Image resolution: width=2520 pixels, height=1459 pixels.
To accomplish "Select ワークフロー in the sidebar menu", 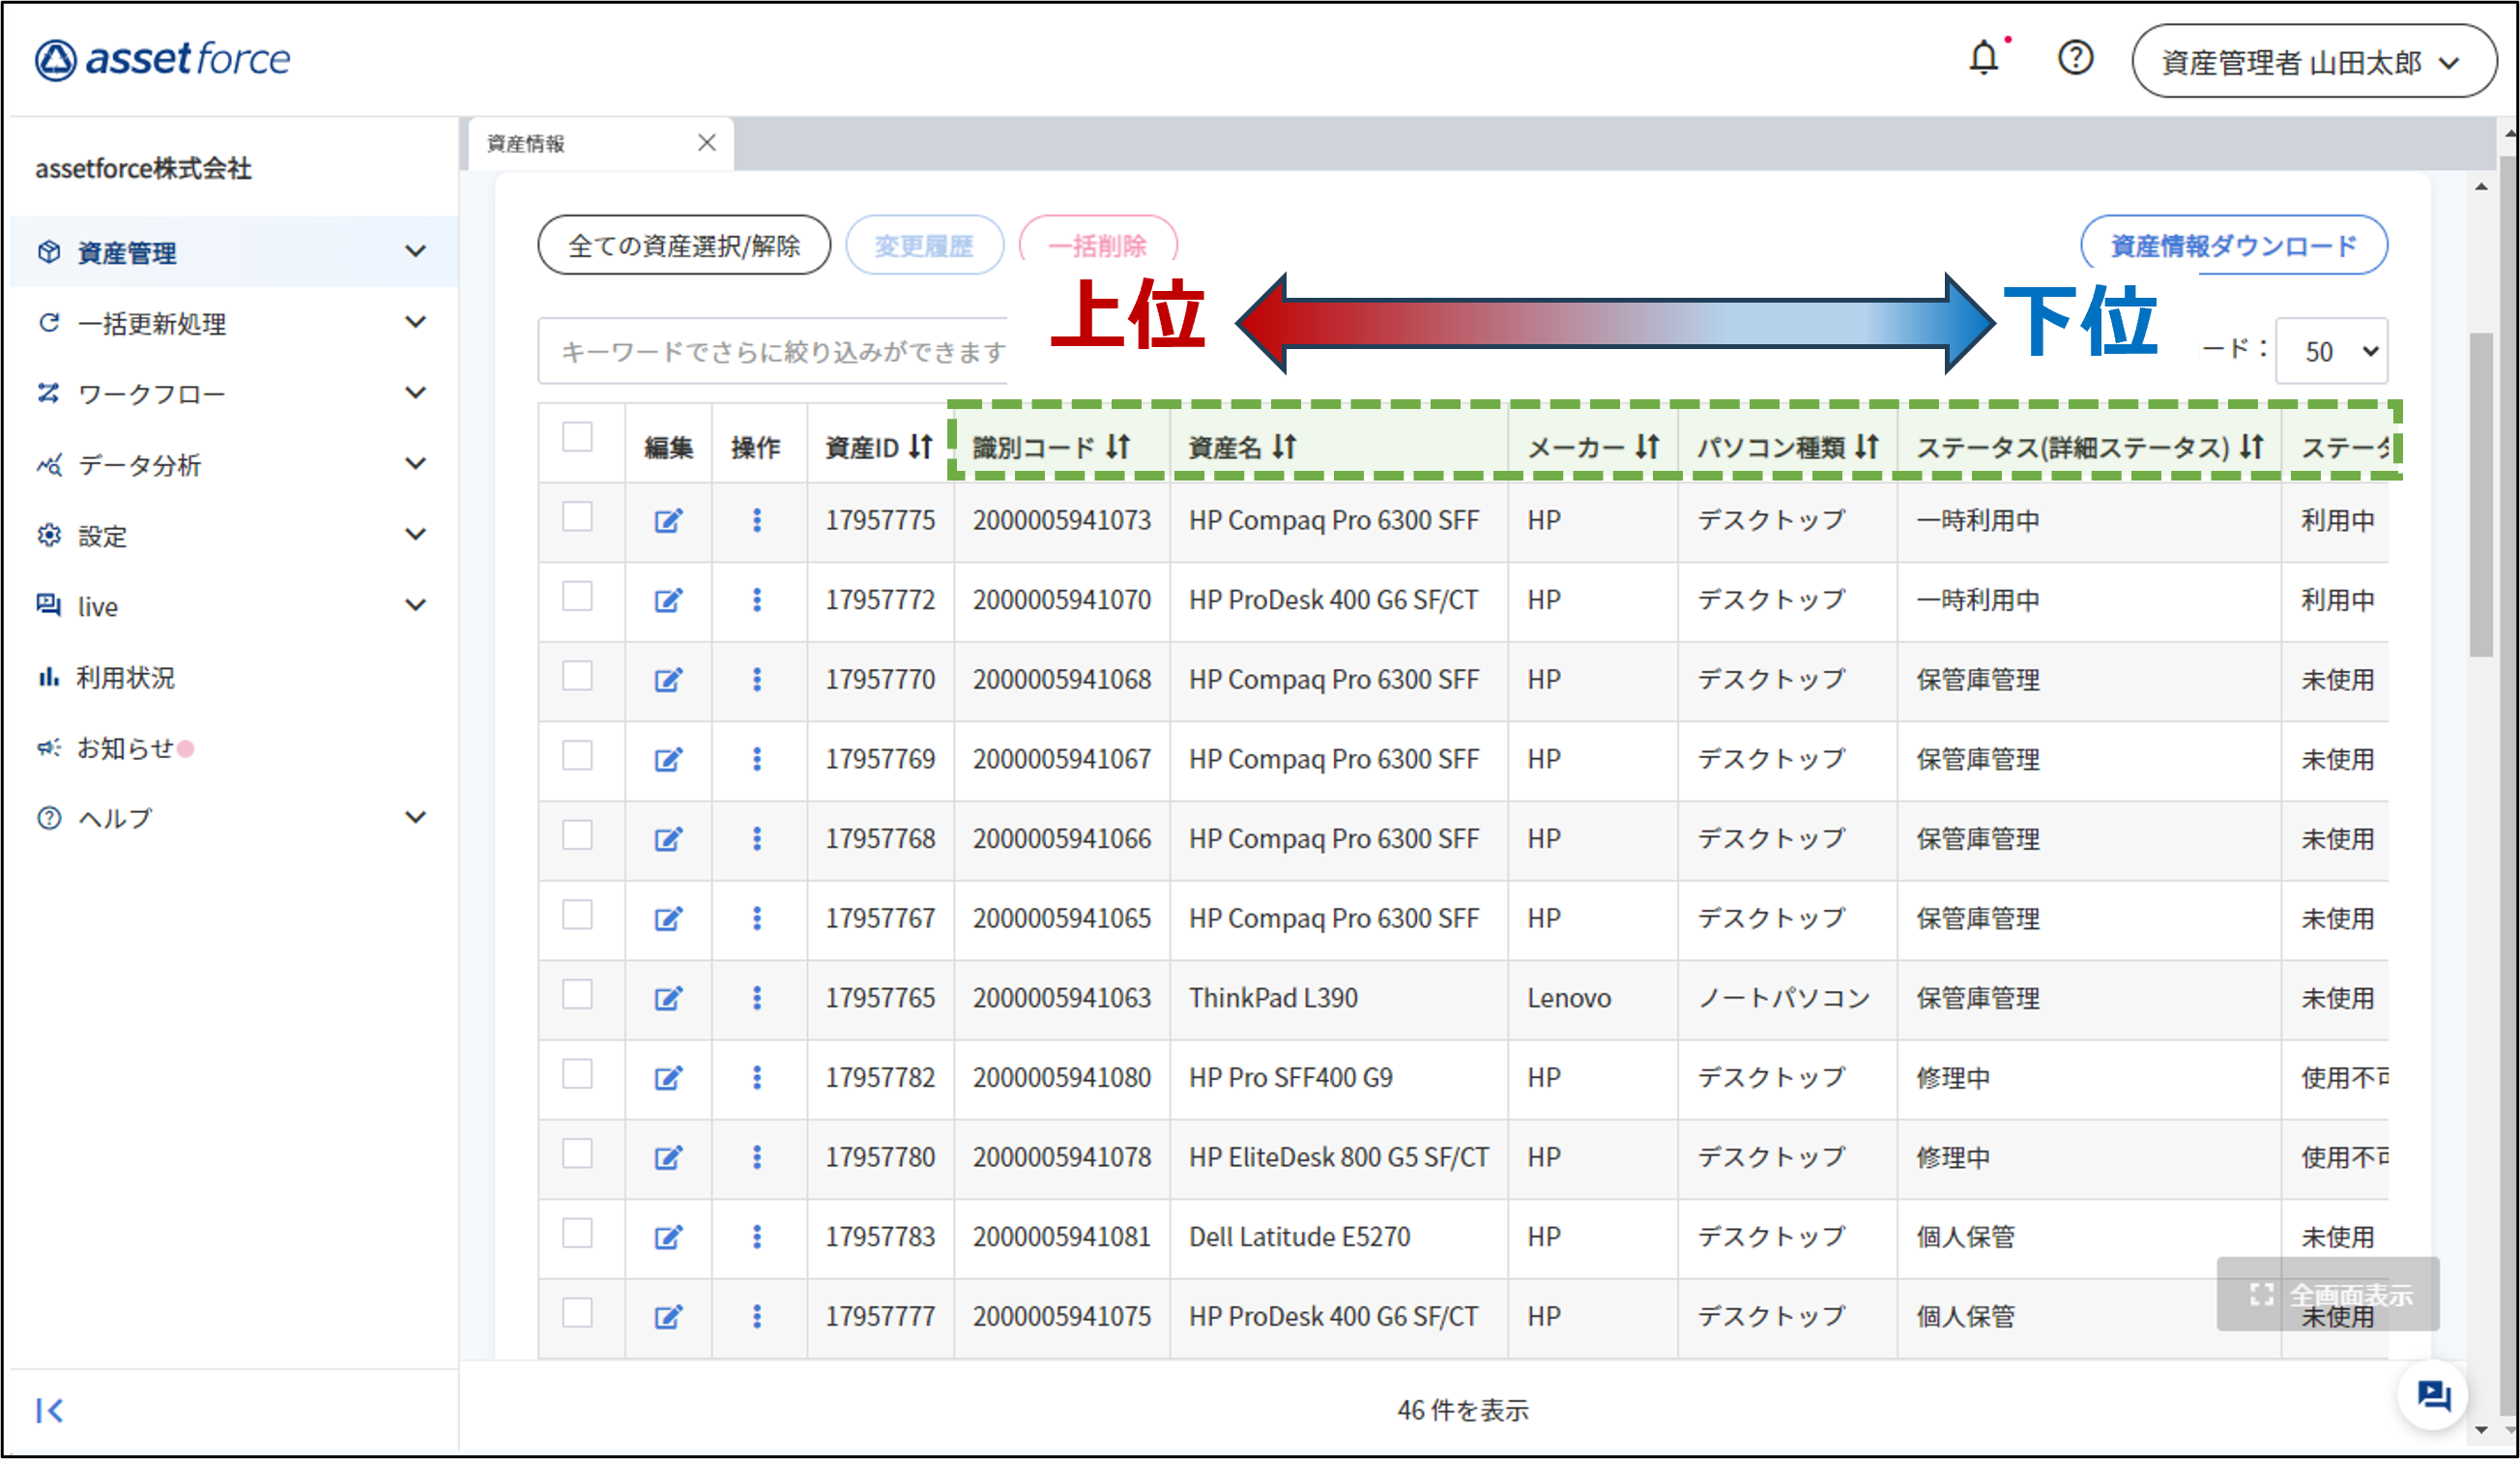I will [x=151, y=394].
